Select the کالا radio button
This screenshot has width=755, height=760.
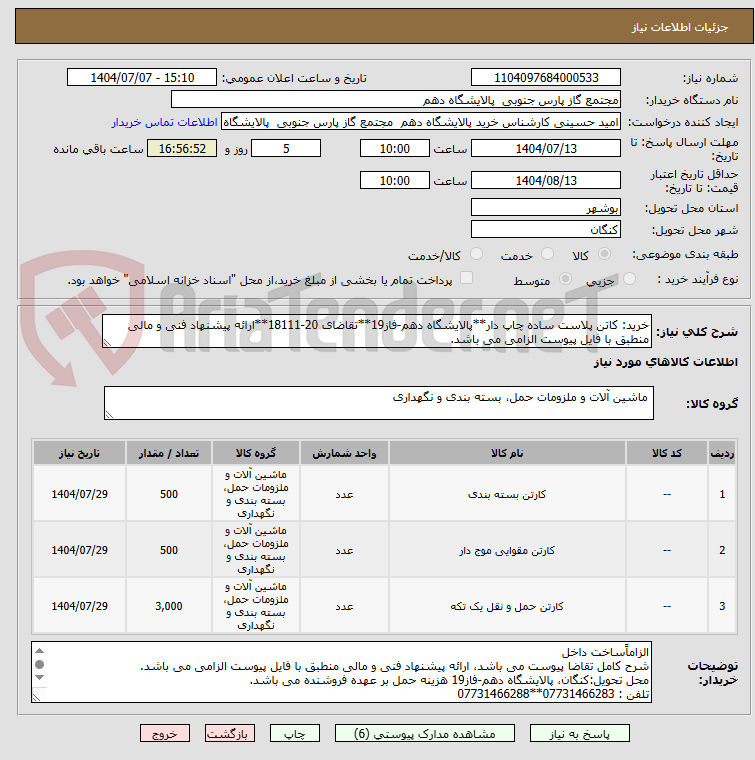click(x=604, y=254)
